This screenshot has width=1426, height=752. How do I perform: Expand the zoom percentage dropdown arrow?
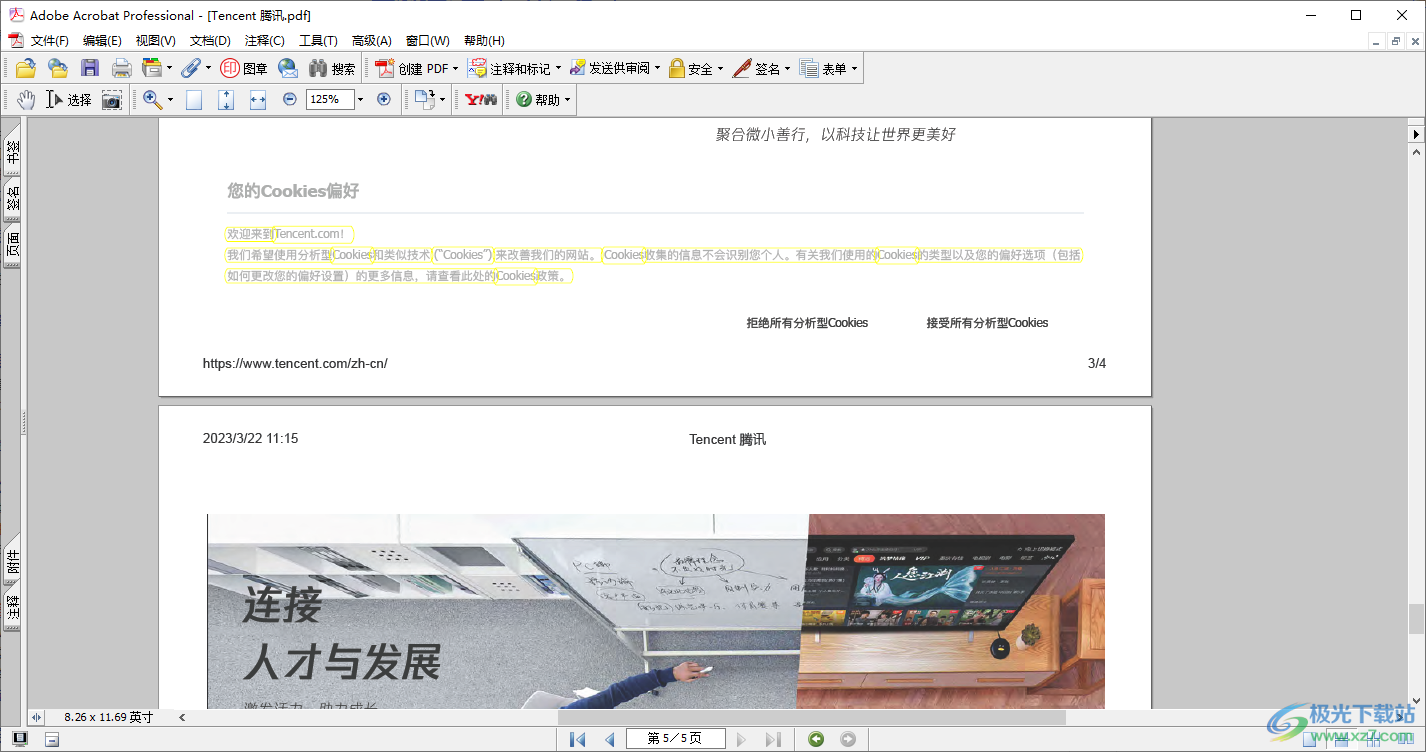coord(360,99)
